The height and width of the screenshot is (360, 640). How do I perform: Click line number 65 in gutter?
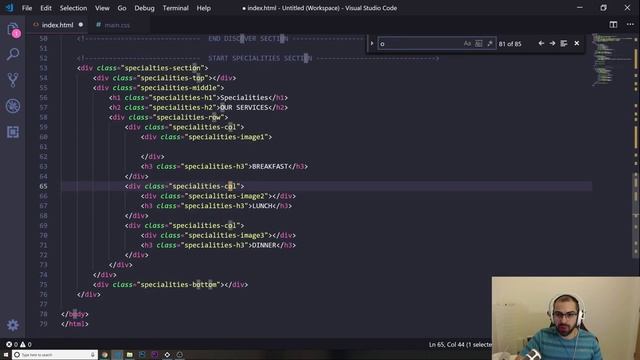[x=43, y=186]
